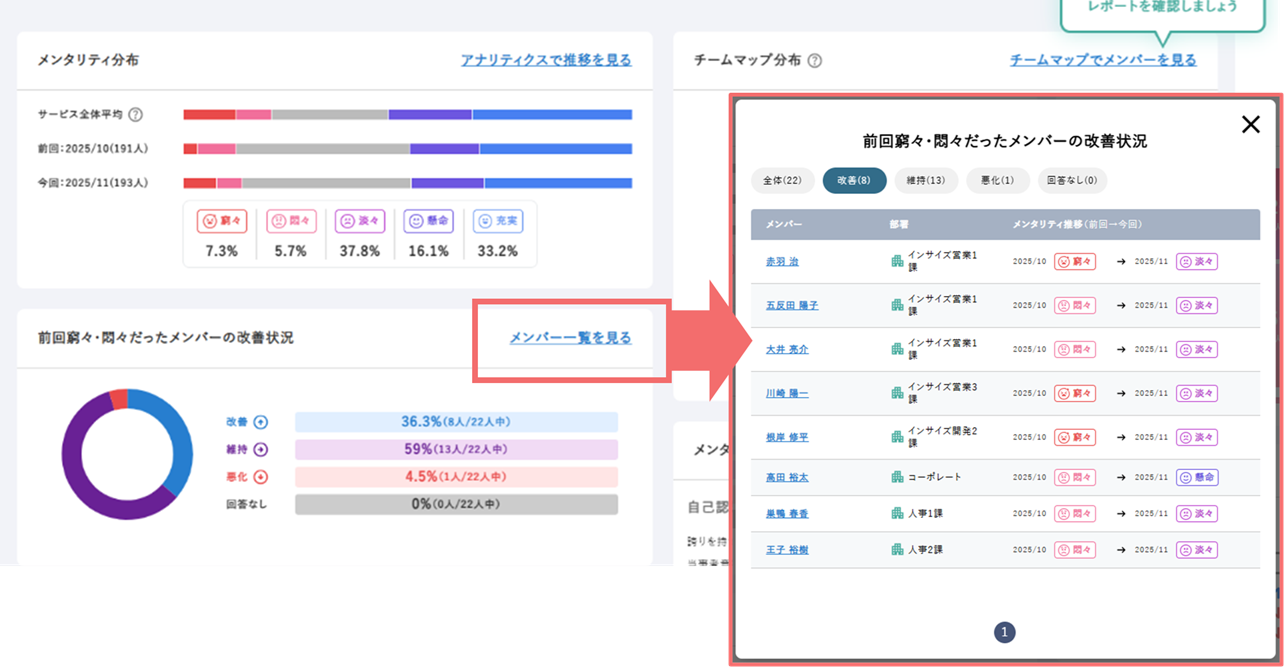The height and width of the screenshot is (667, 1284).
Task: Click the 悶々 face badge in the legend
Action: point(291,221)
